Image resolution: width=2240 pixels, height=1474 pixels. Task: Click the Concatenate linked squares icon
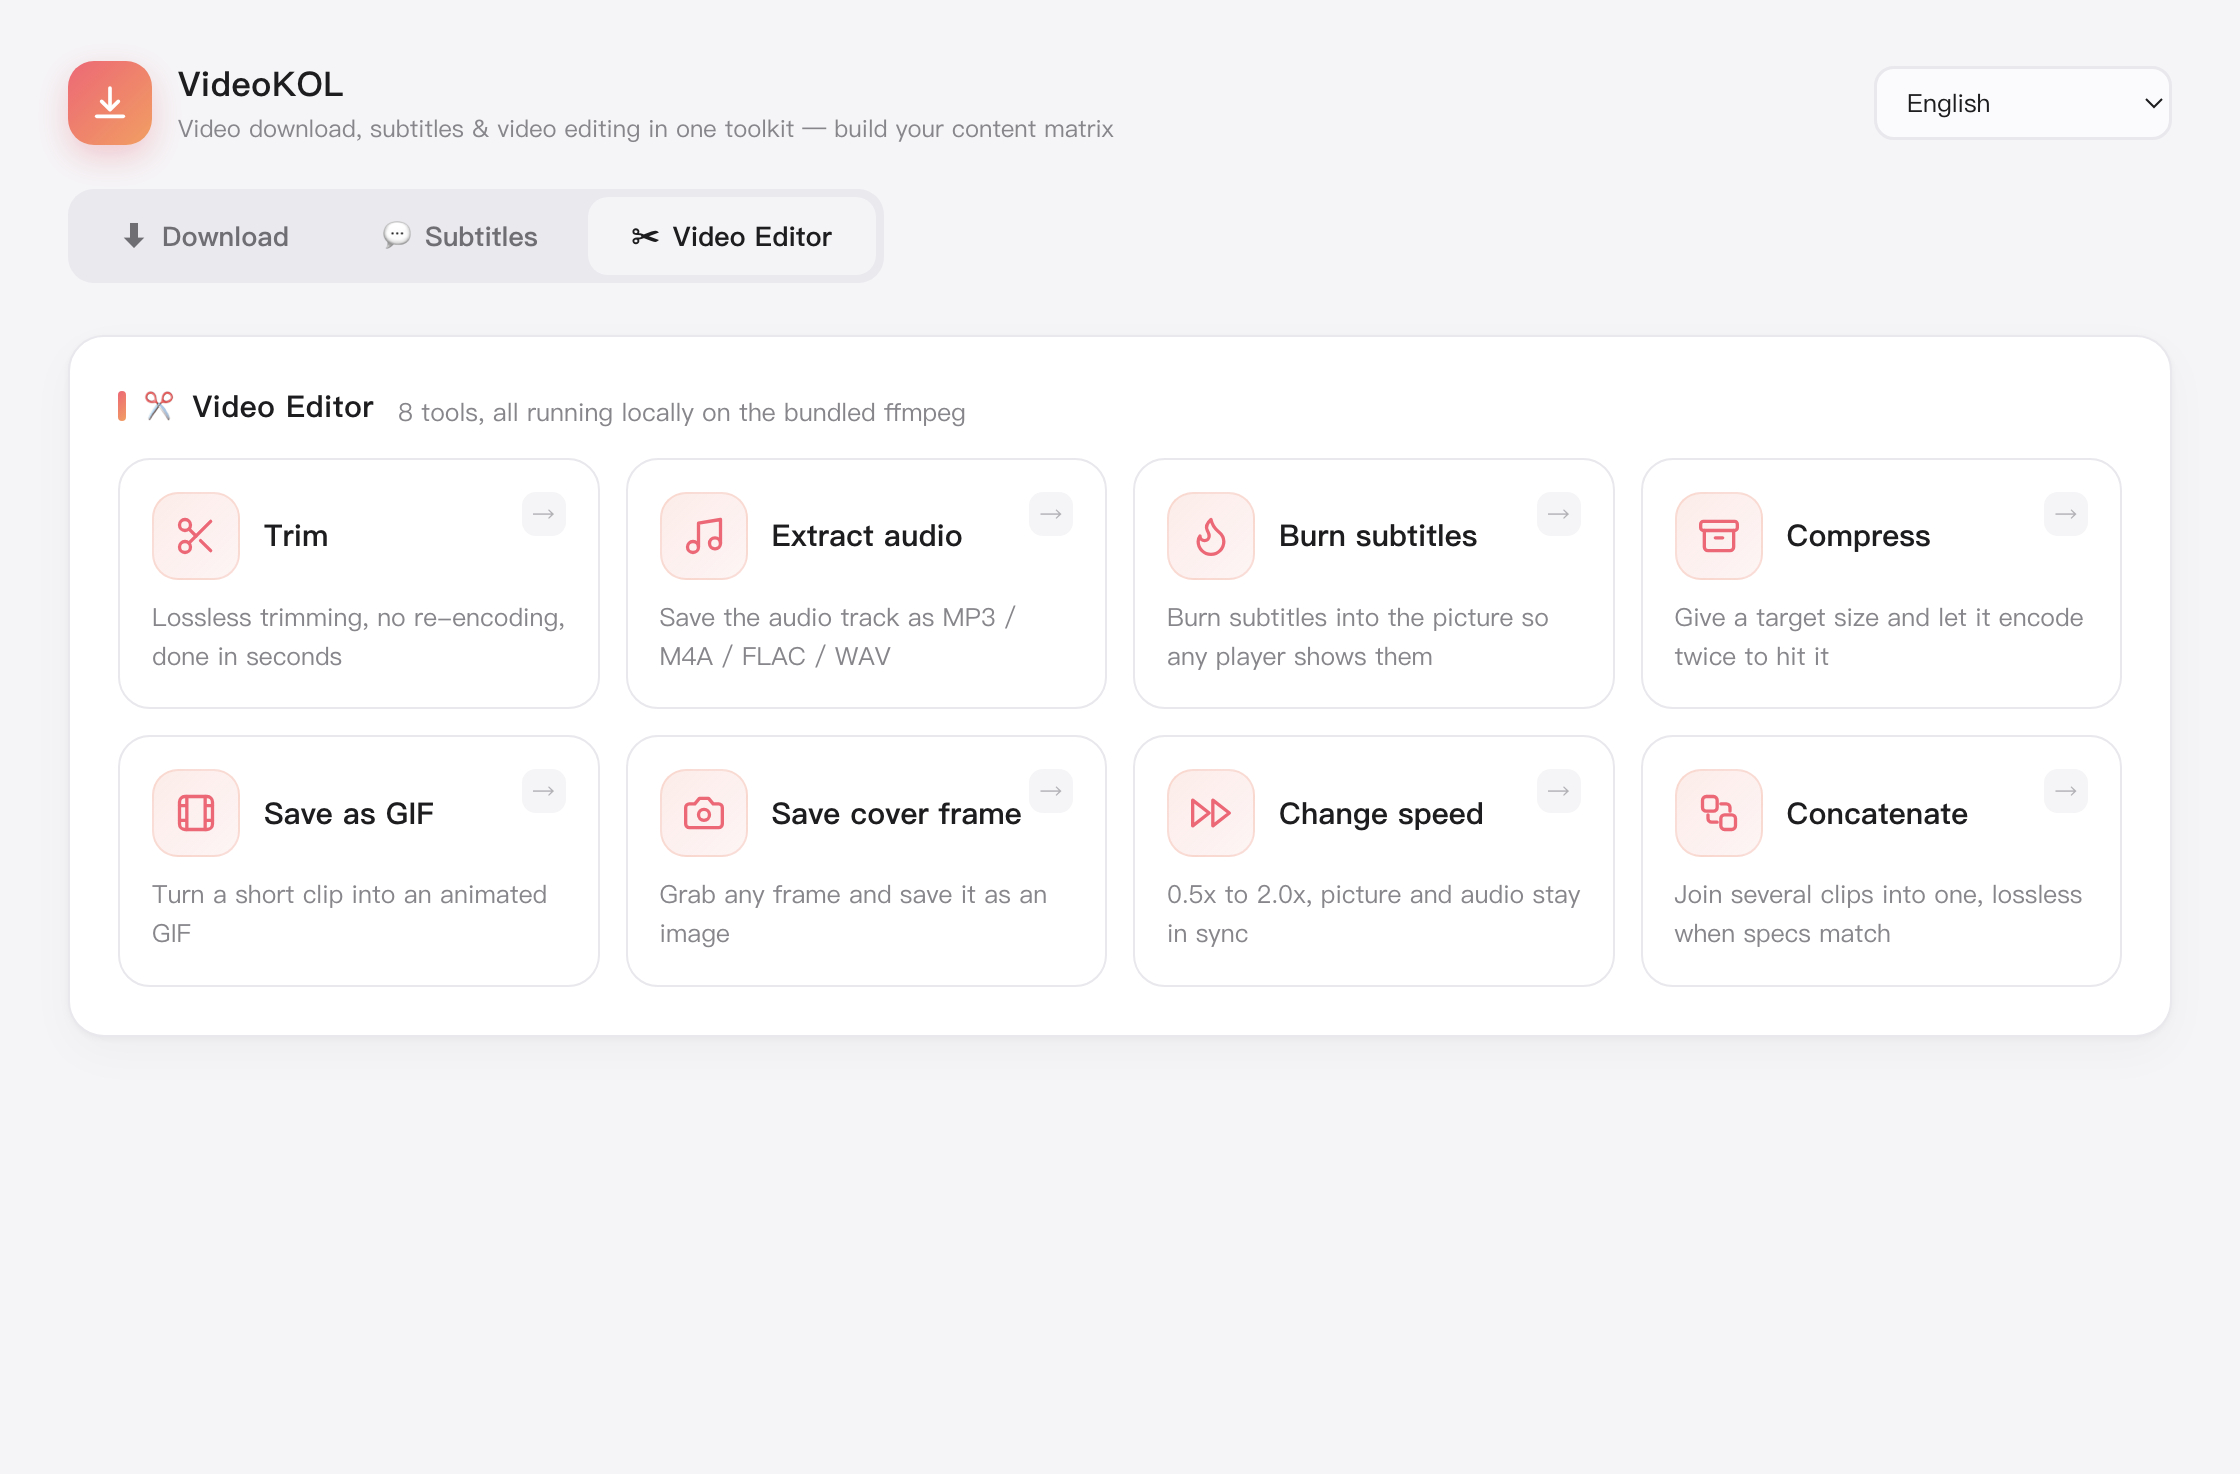click(x=1719, y=813)
